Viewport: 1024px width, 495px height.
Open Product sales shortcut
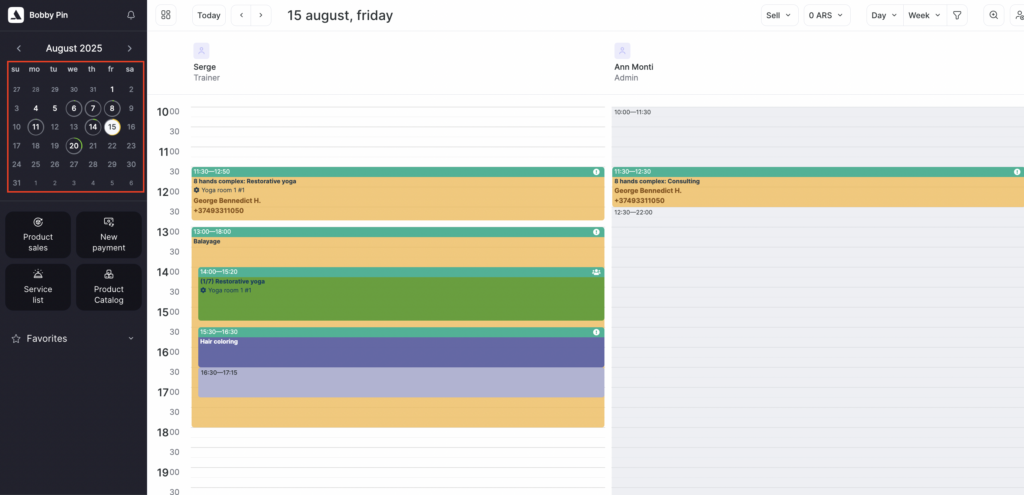(x=38, y=235)
